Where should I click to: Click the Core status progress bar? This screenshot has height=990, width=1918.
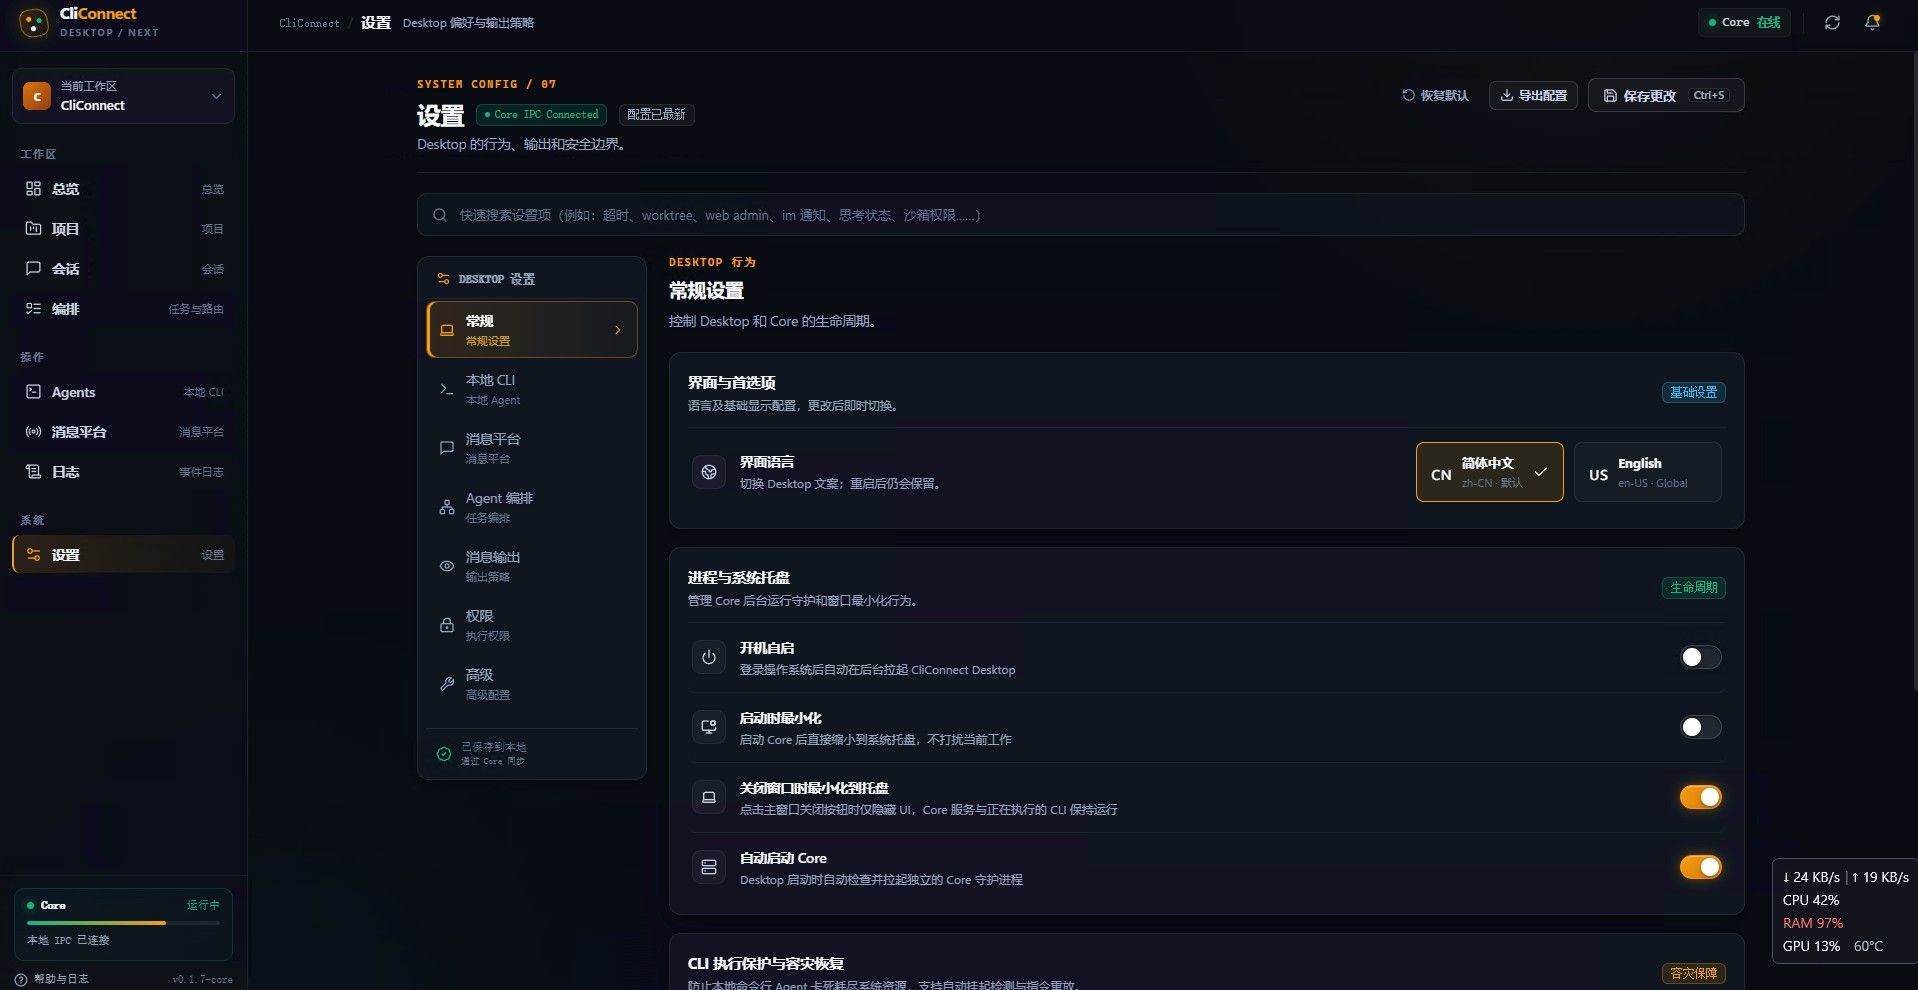[123, 922]
